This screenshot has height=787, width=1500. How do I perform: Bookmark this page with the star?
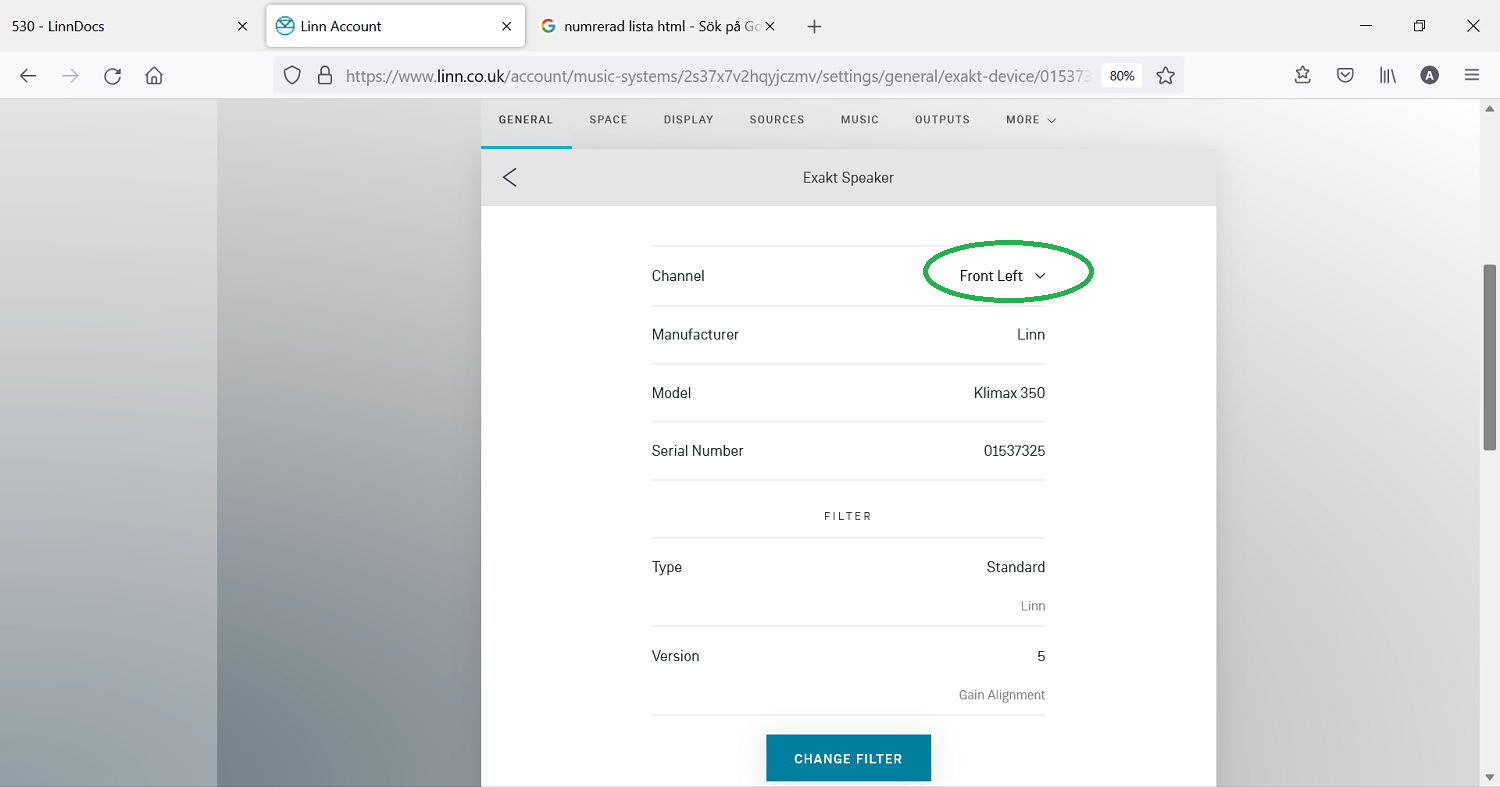tap(1165, 75)
